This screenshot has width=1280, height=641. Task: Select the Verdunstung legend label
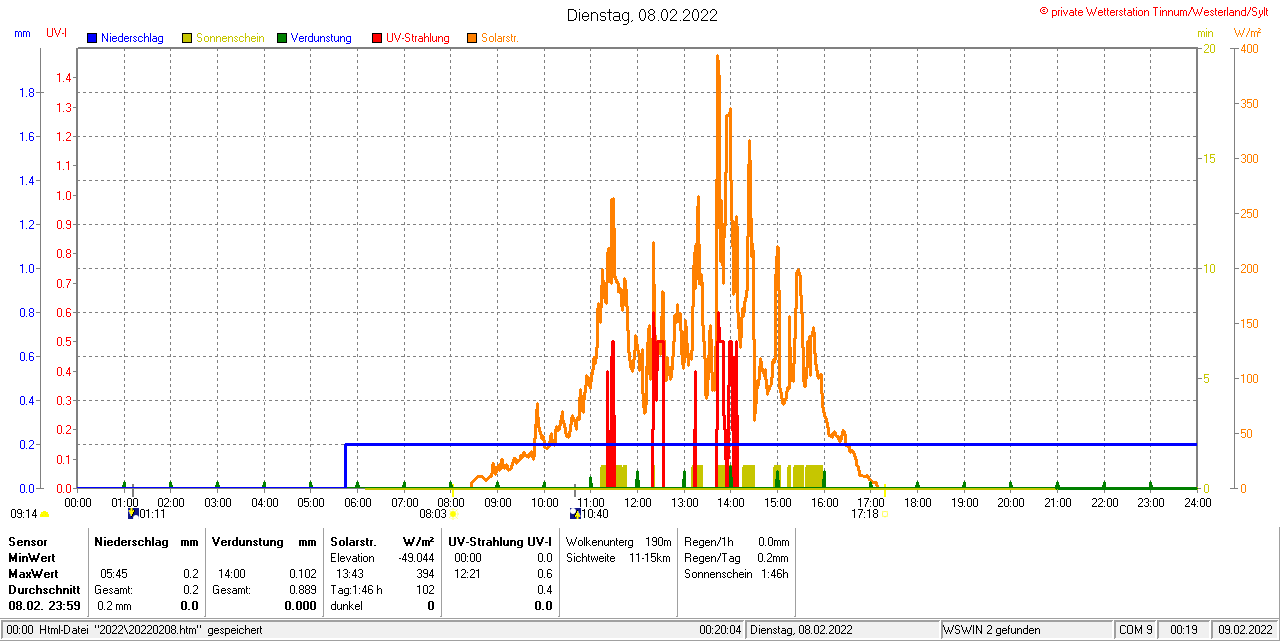coord(321,38)
